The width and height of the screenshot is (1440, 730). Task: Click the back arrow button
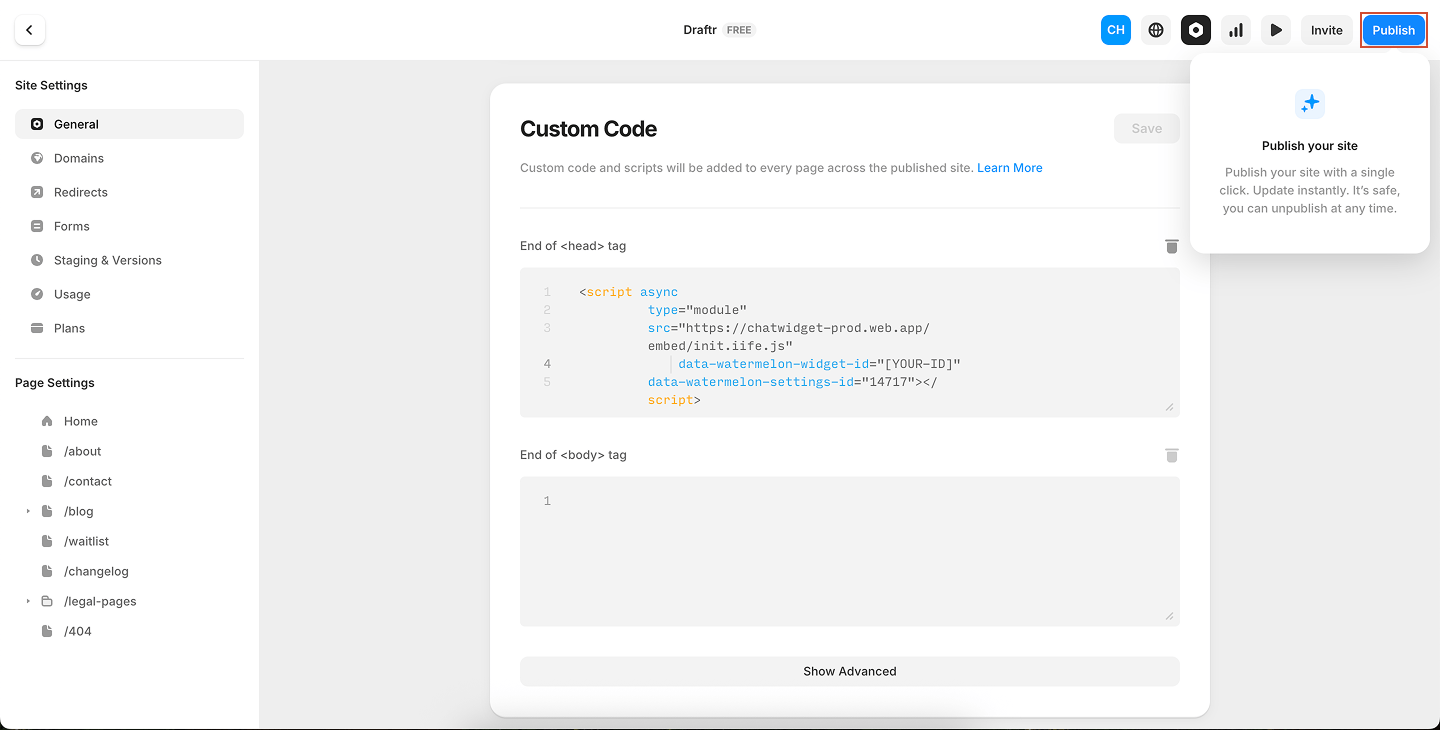click(x=30, y=30)
